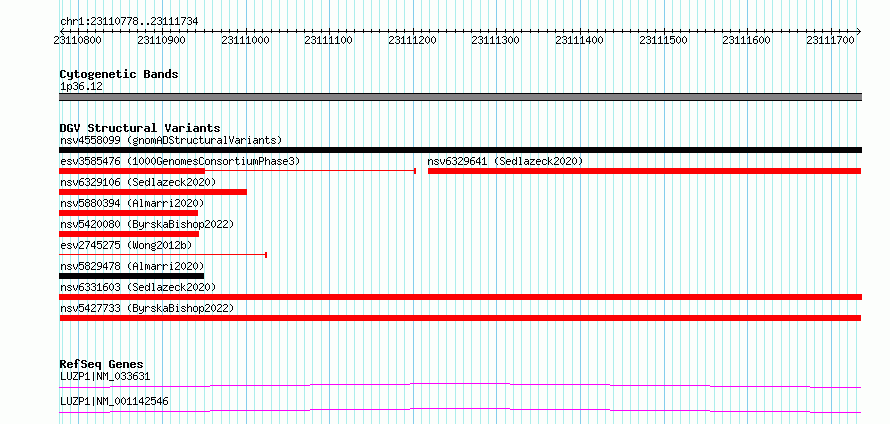
Task: Click ruler position 23111300
Action: click(496, 40)
